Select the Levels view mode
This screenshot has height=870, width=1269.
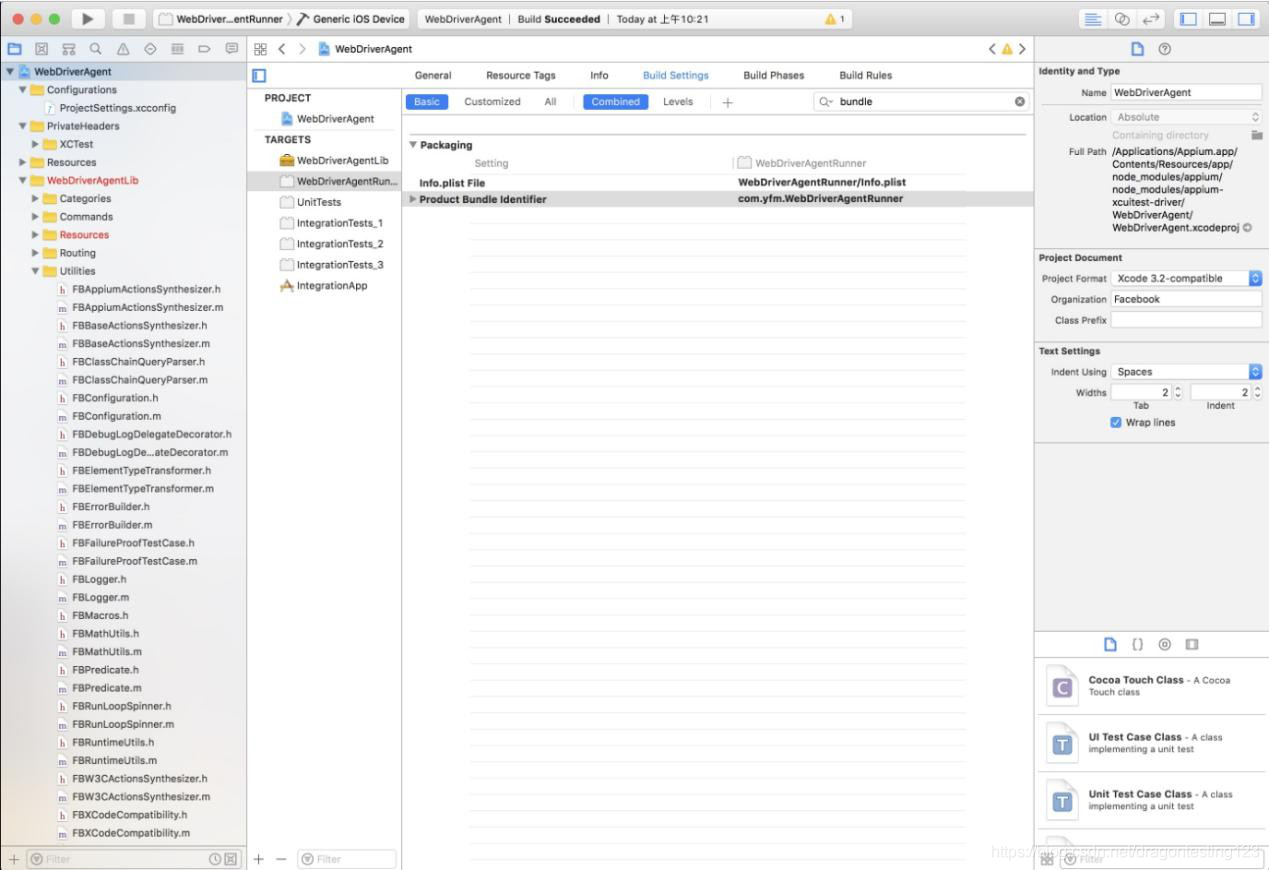[678, 101]
